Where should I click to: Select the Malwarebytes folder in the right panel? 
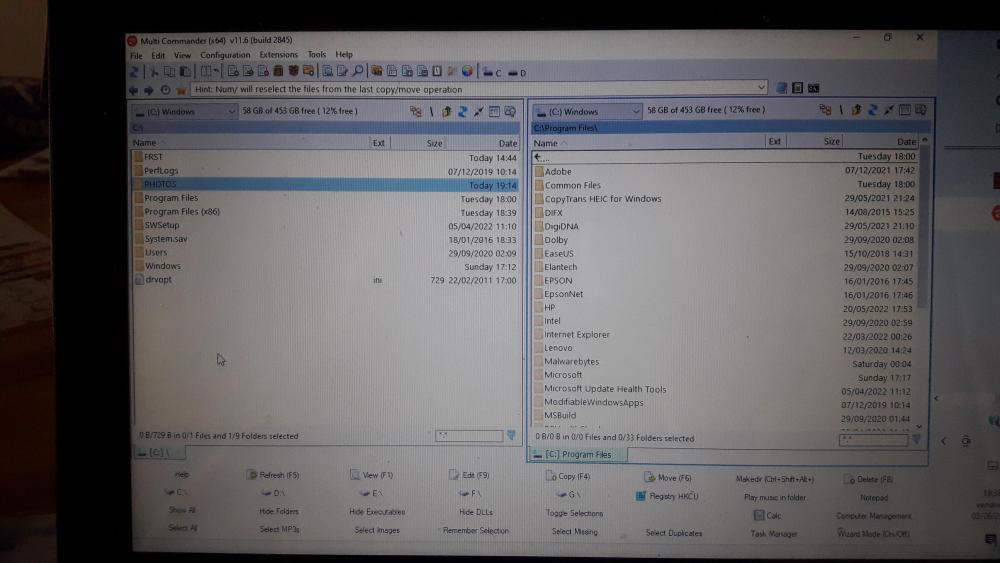click(571, 361)
